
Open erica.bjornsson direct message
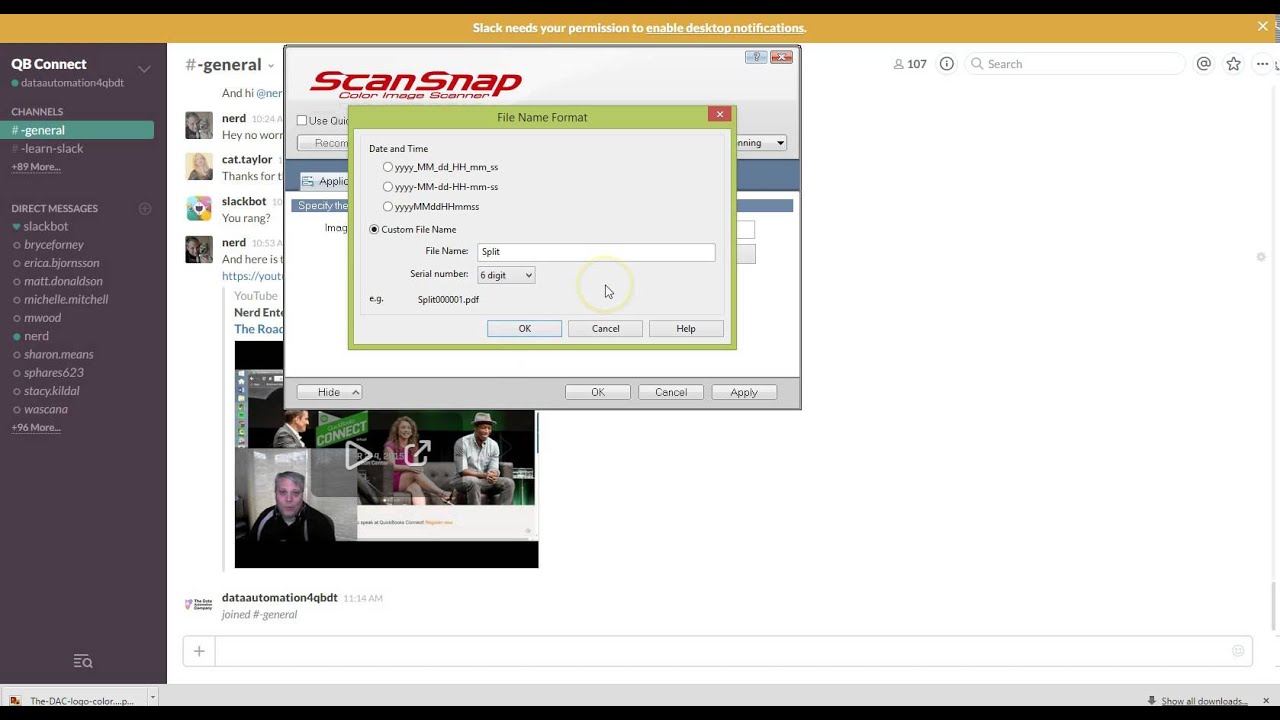(61, 263)
